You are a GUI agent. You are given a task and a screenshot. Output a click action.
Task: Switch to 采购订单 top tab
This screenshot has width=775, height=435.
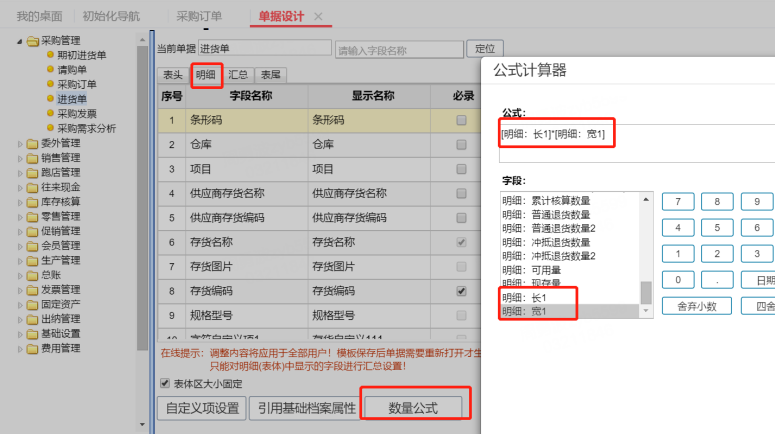[199, 16]
